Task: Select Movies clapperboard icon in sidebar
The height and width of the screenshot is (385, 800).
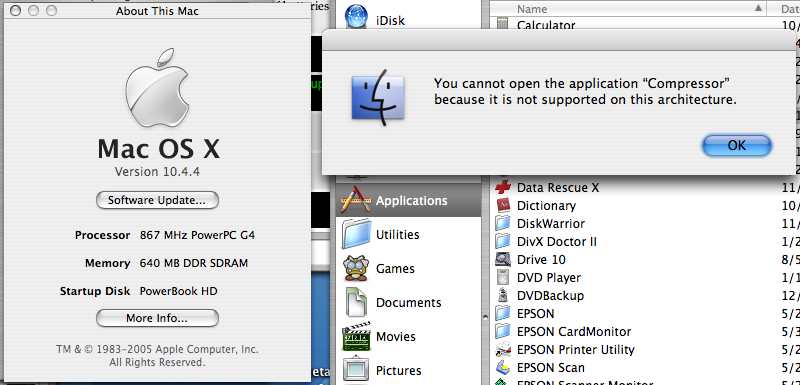Action: 356,336
